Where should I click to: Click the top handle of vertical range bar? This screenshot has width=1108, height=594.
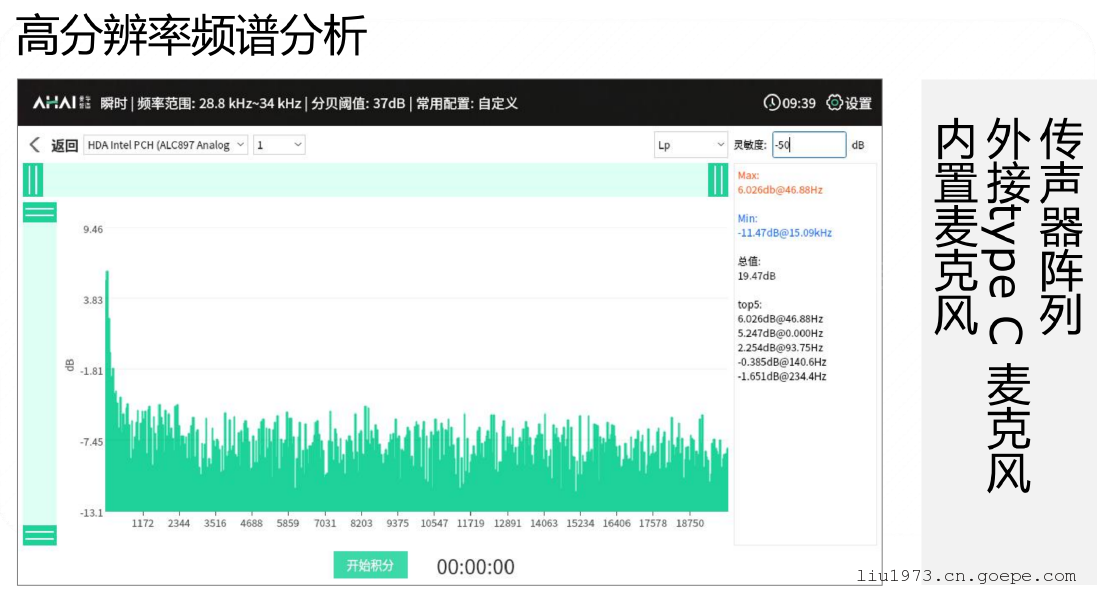tap(40, 212)
